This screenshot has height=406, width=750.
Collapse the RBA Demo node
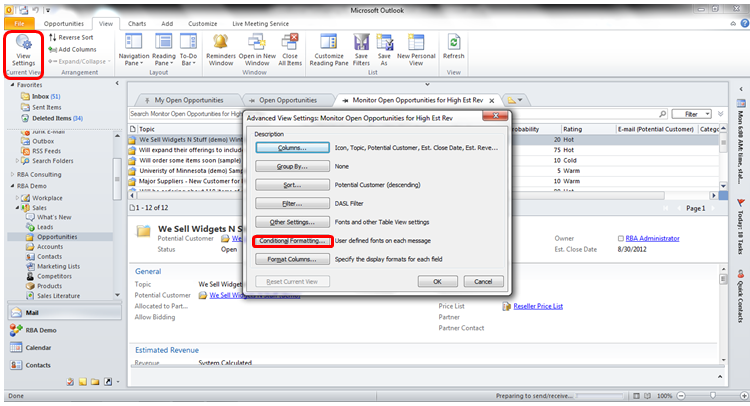pyautogui.click(x=12, y=186)
